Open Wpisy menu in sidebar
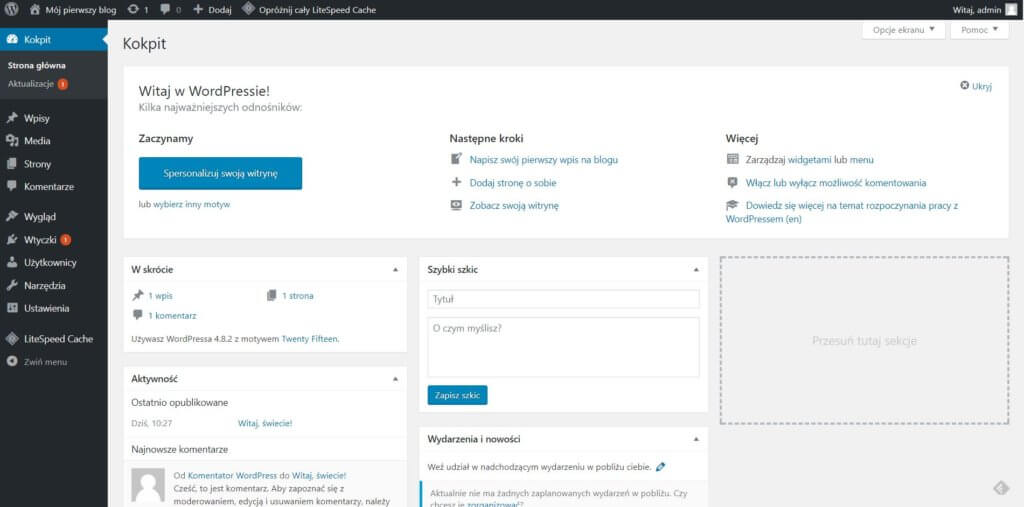 pos(37,118)
